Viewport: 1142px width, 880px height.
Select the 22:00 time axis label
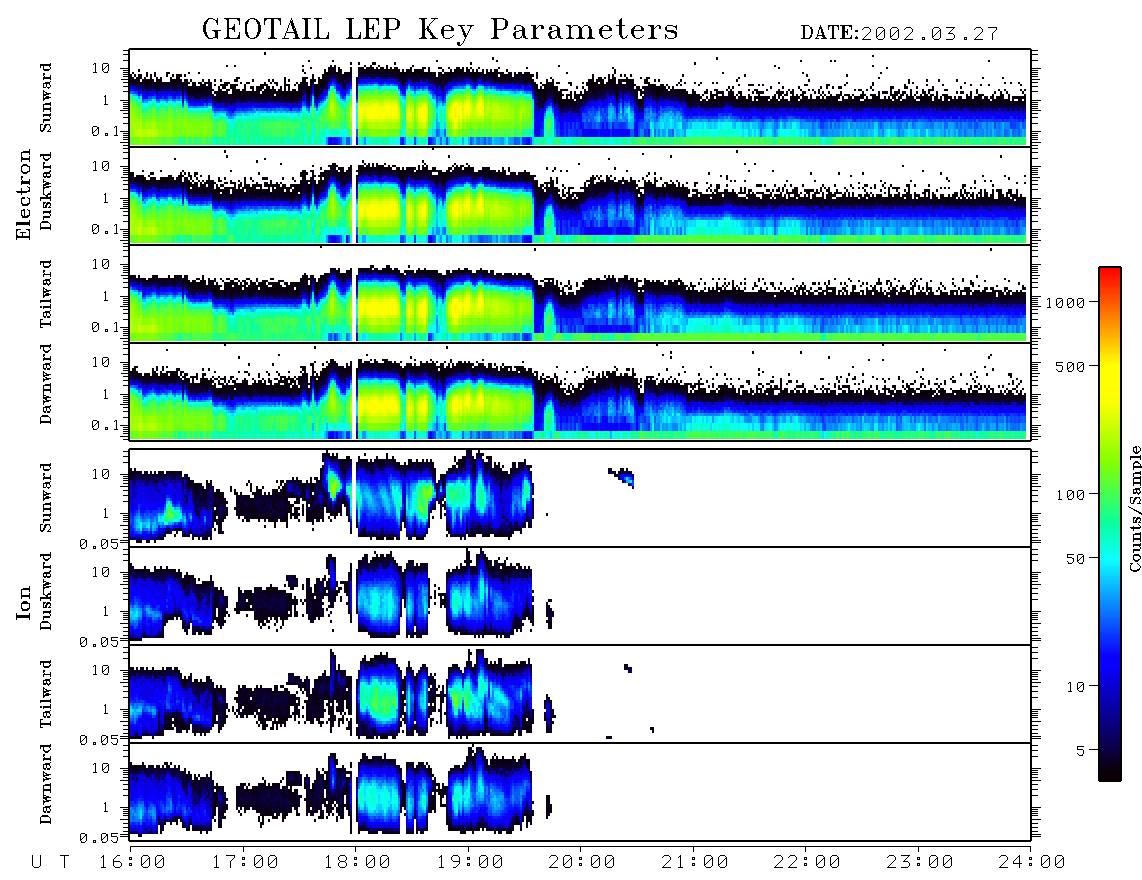click(x=807, y=863)
